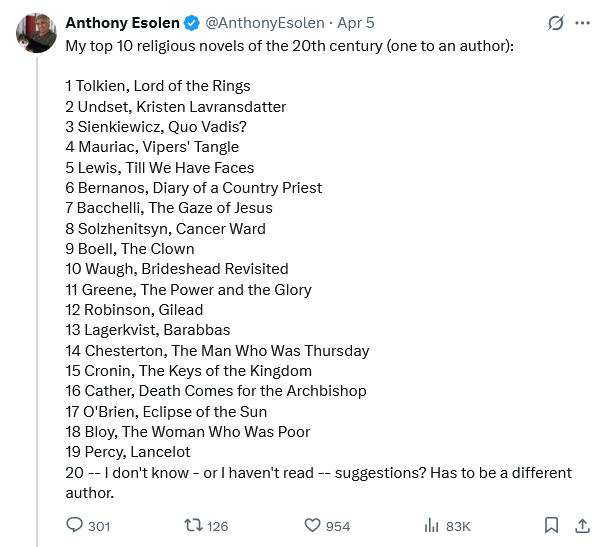Click the Grok explain icon
609x547 pixels.
555,23
